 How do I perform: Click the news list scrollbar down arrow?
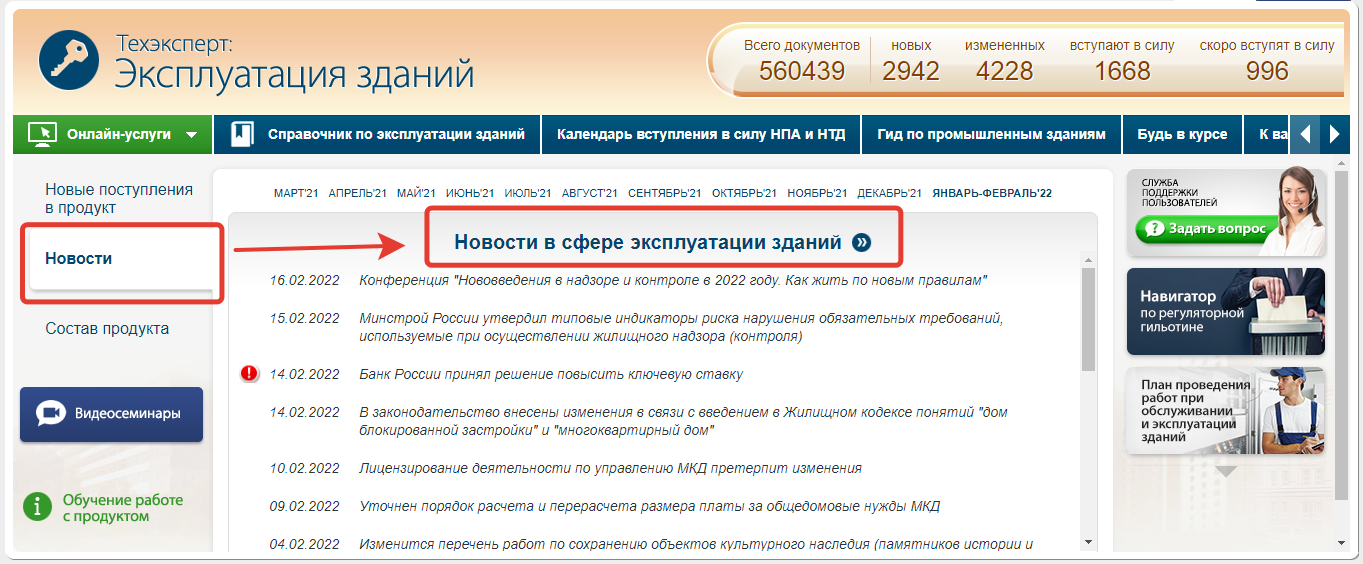point(1089,542)
